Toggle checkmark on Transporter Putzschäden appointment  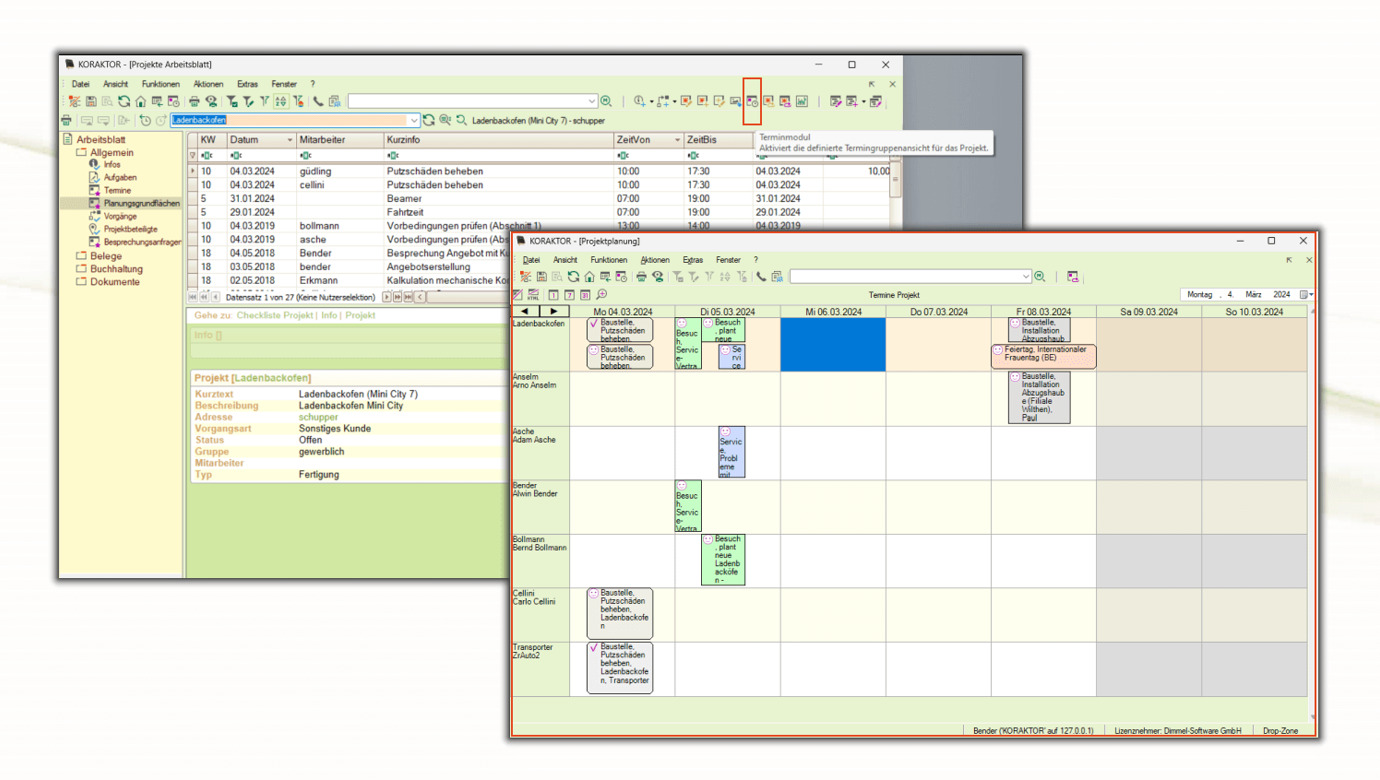point(594,648)
